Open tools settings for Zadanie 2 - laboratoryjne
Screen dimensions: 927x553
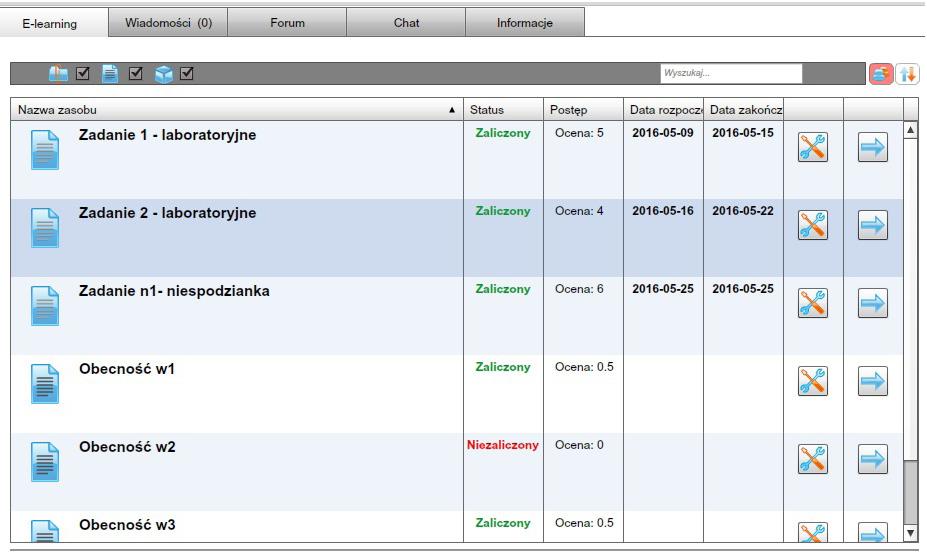click(812, 225)
